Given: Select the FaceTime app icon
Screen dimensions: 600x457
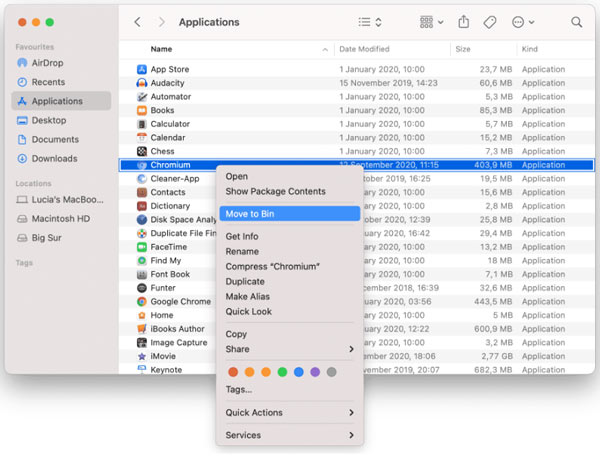Looking at the screenshot, I should (x=142, y=247).
